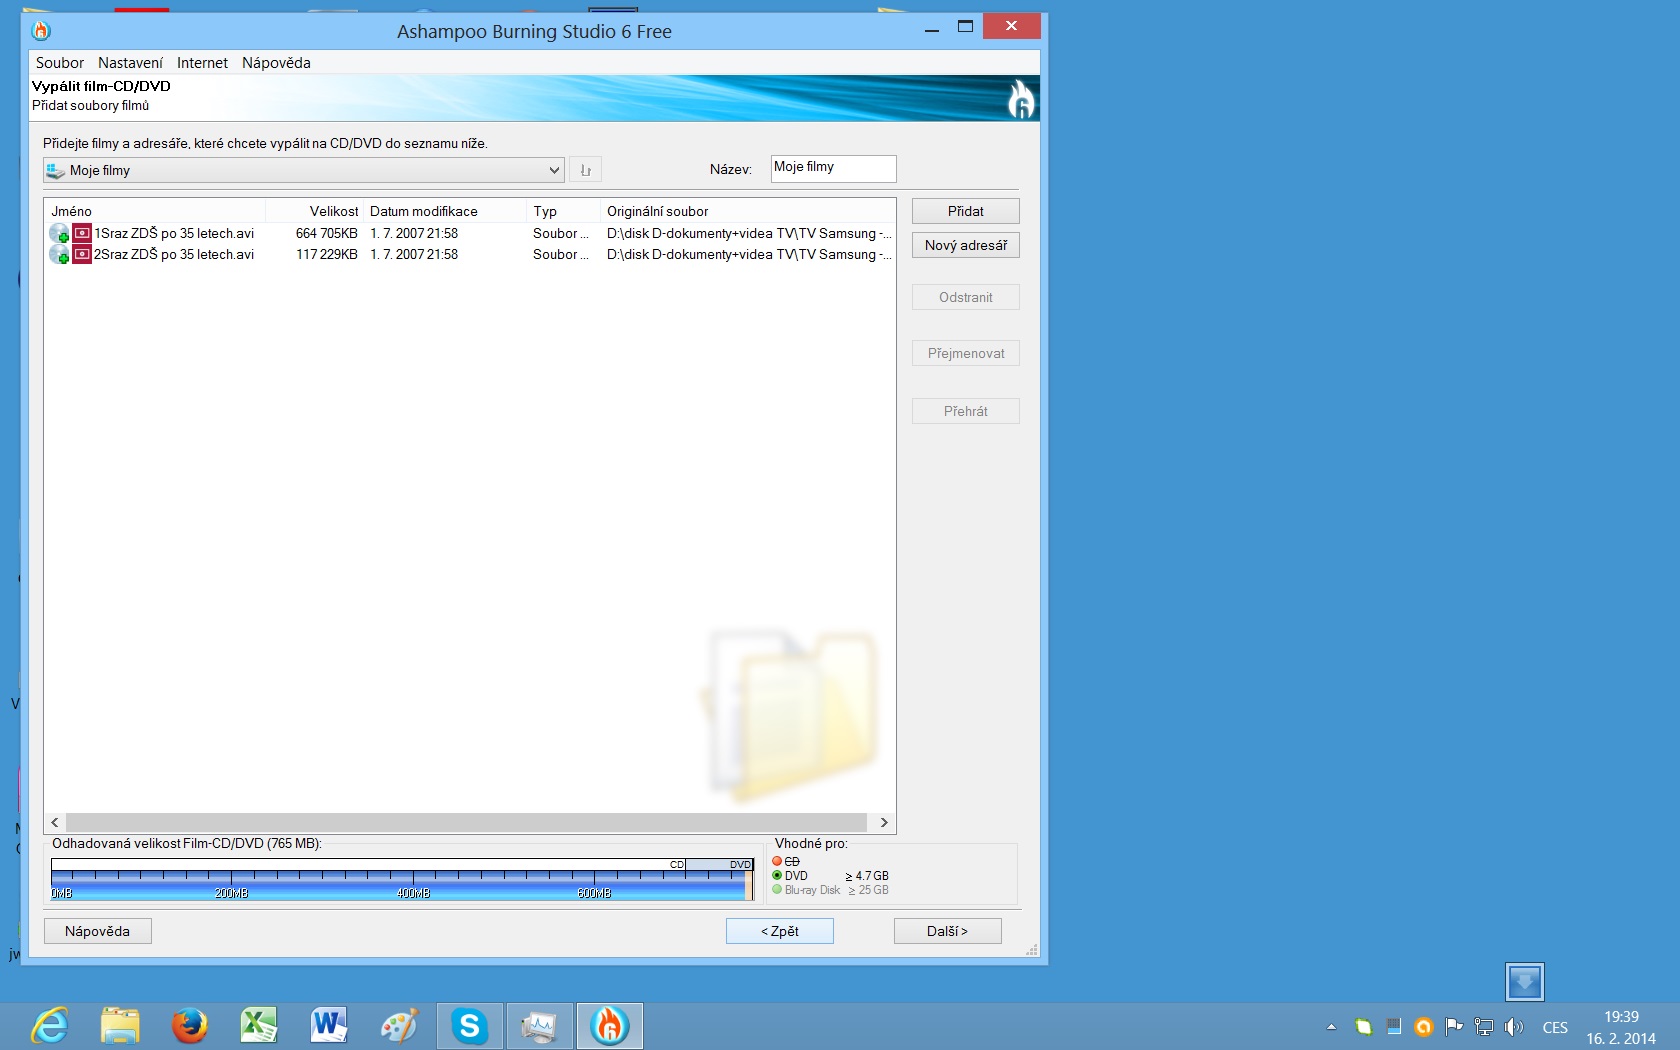
Task: Sort the list by Originální soubor column
Action: [x=747, y=211]
